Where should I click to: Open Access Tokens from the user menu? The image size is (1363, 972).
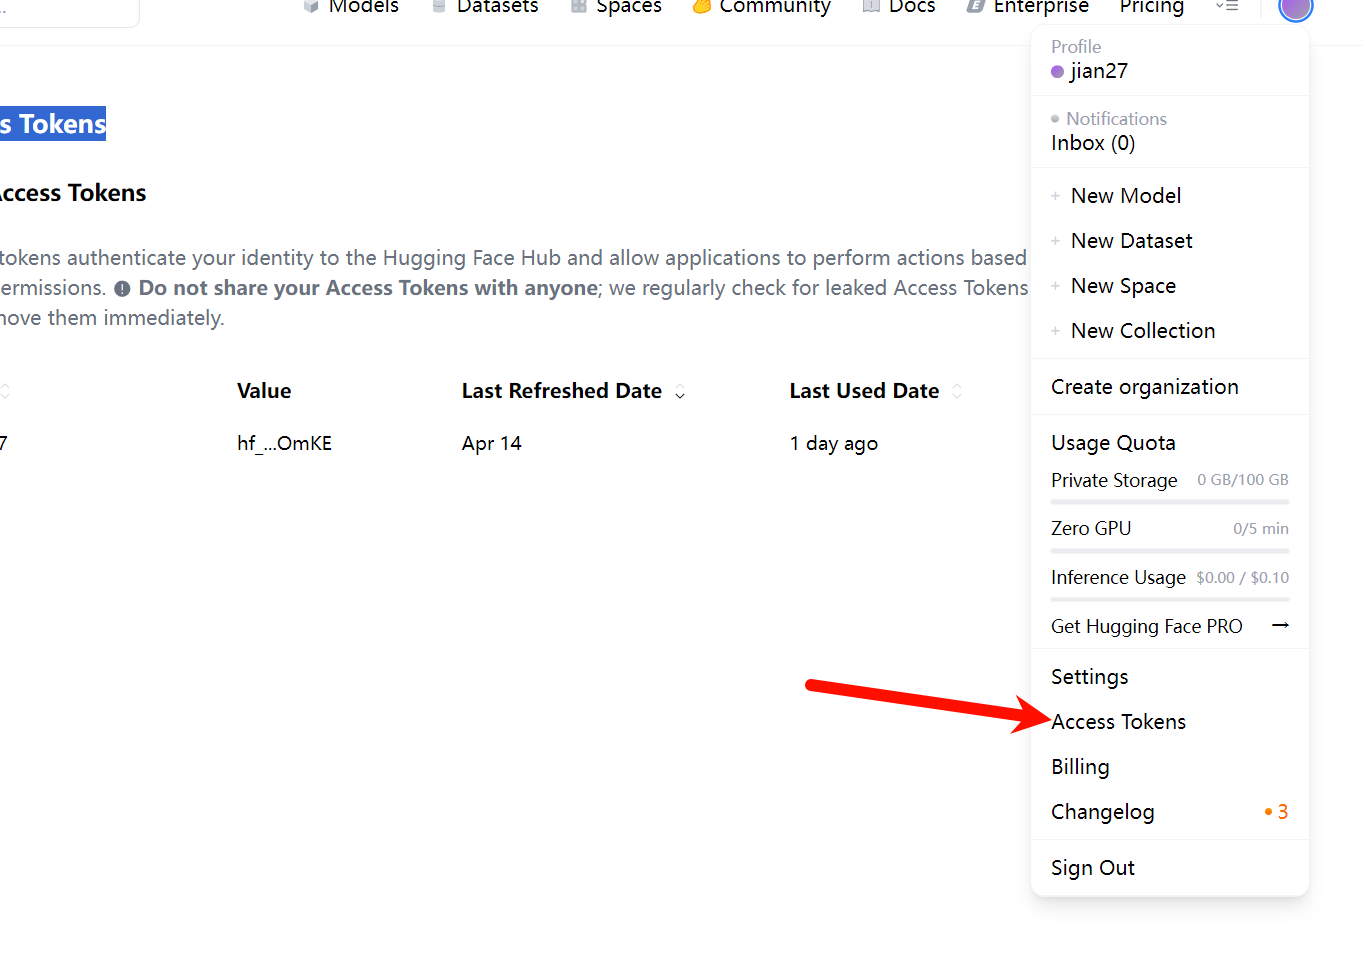tap(1119, 722)
